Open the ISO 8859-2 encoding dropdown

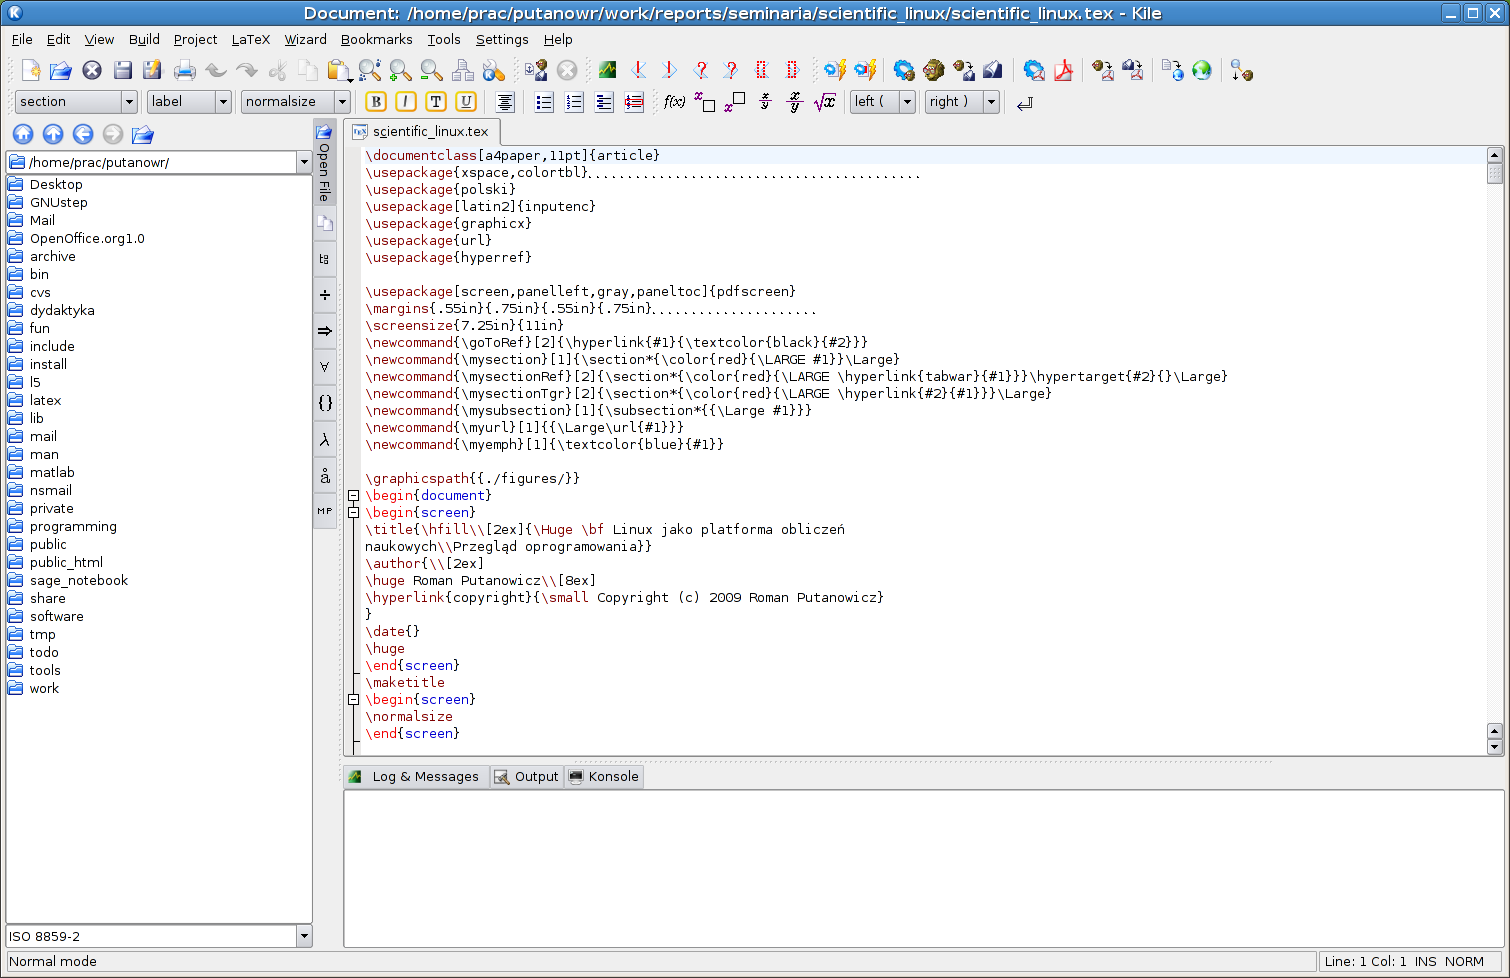click(x=304, y=936)
